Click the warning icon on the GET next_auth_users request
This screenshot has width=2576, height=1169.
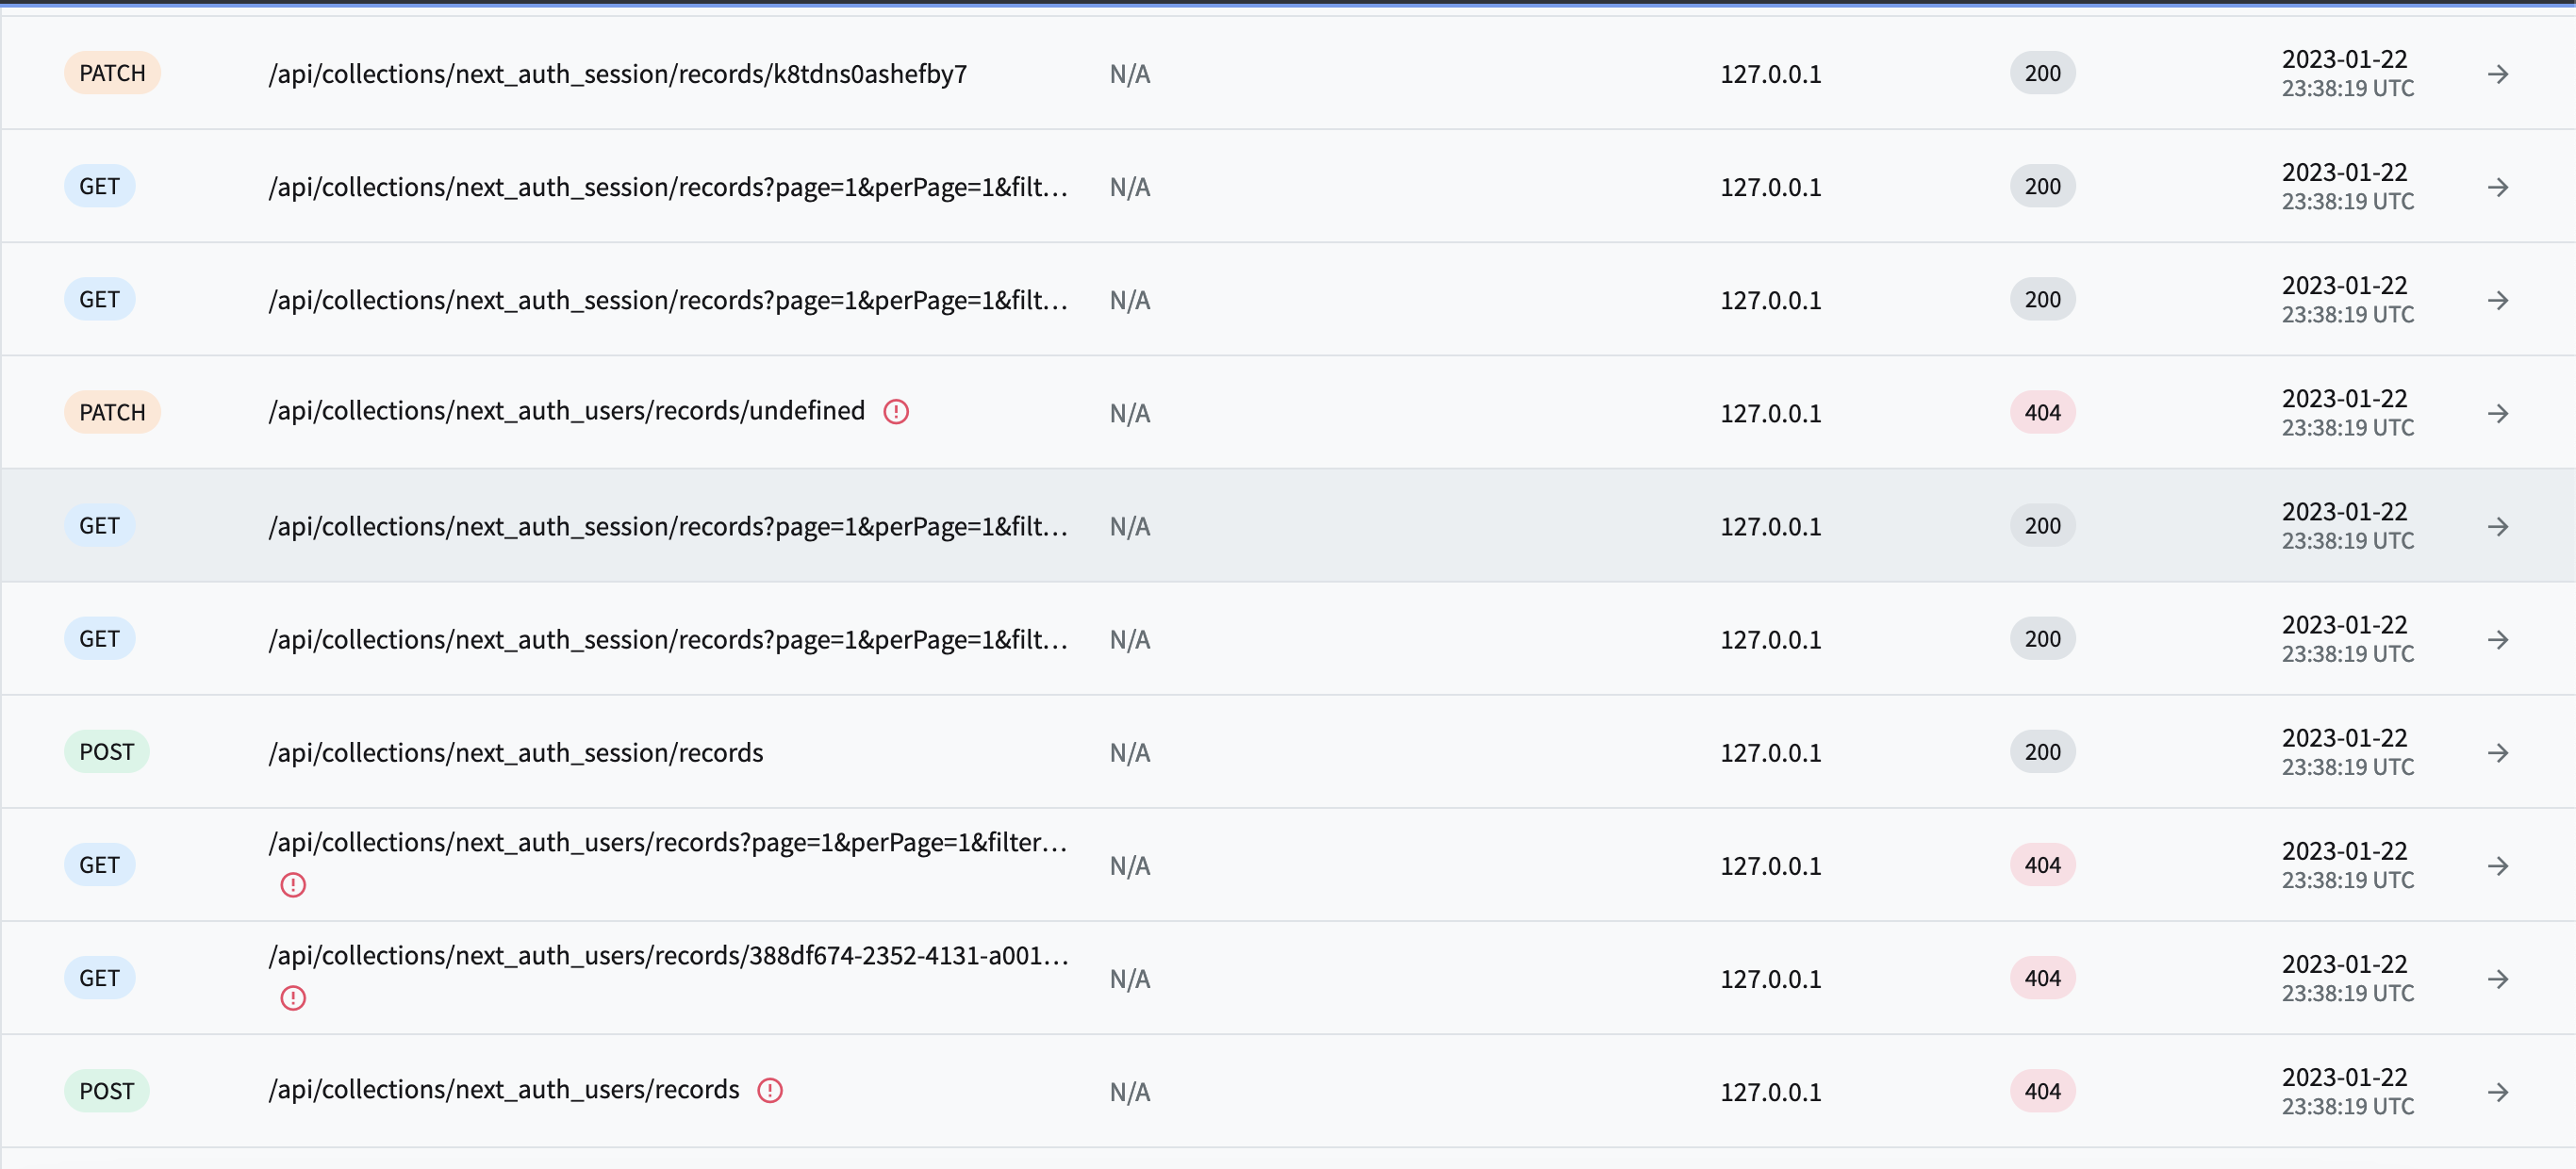[x=293, y=883]
